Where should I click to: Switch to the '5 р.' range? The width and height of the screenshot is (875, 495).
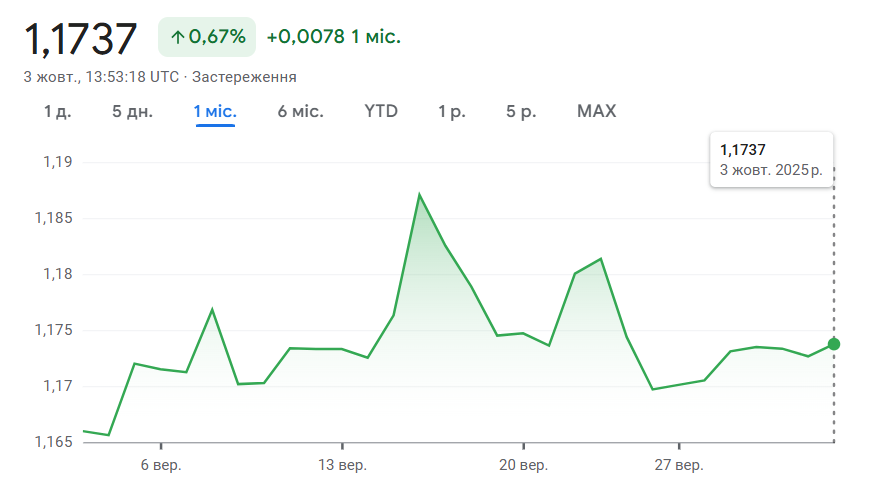[x=521, y=111]
